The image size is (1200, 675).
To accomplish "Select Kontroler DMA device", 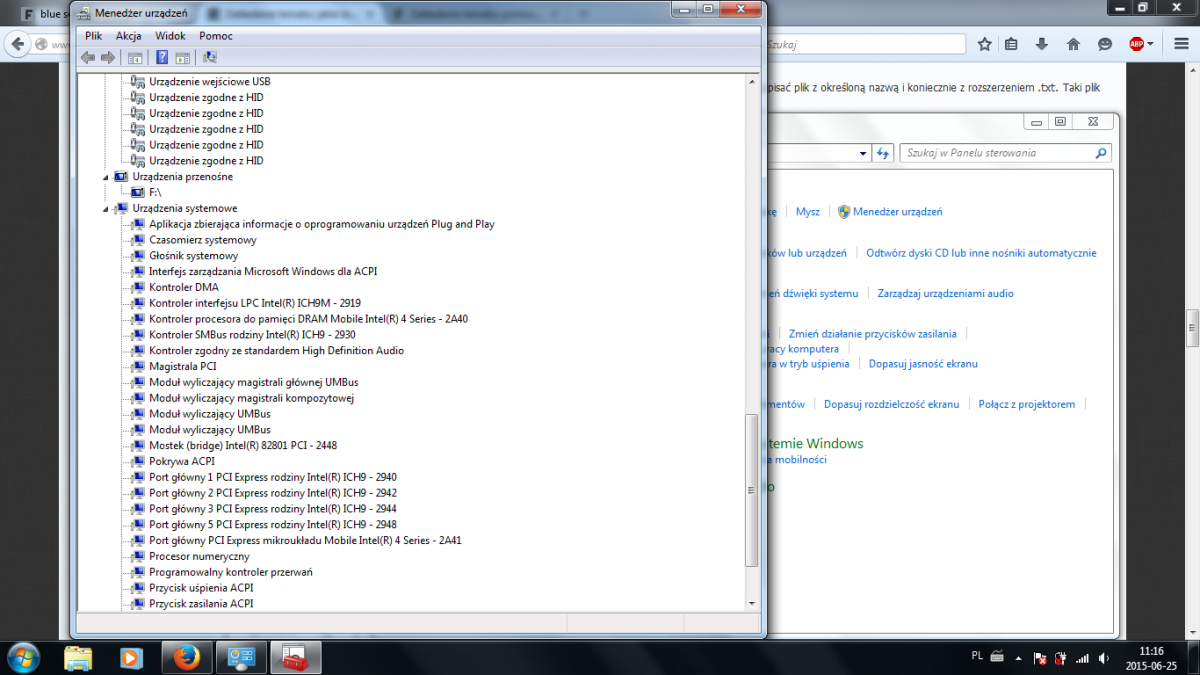I will click(184, 287).
